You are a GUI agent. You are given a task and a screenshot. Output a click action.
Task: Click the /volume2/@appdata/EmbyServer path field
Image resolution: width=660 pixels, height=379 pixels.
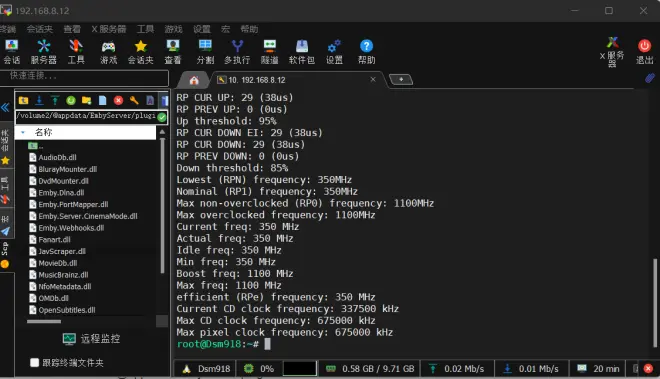point(86,116)
